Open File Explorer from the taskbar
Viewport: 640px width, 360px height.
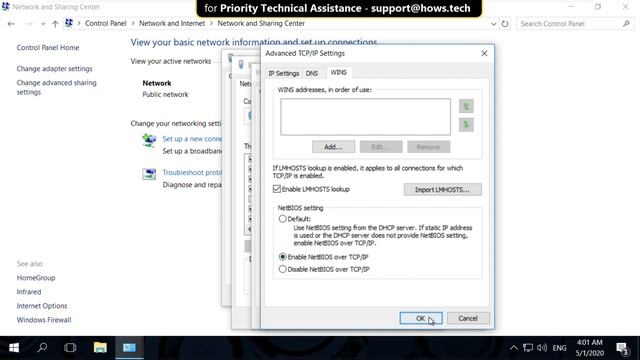click(x=100, y=347)
